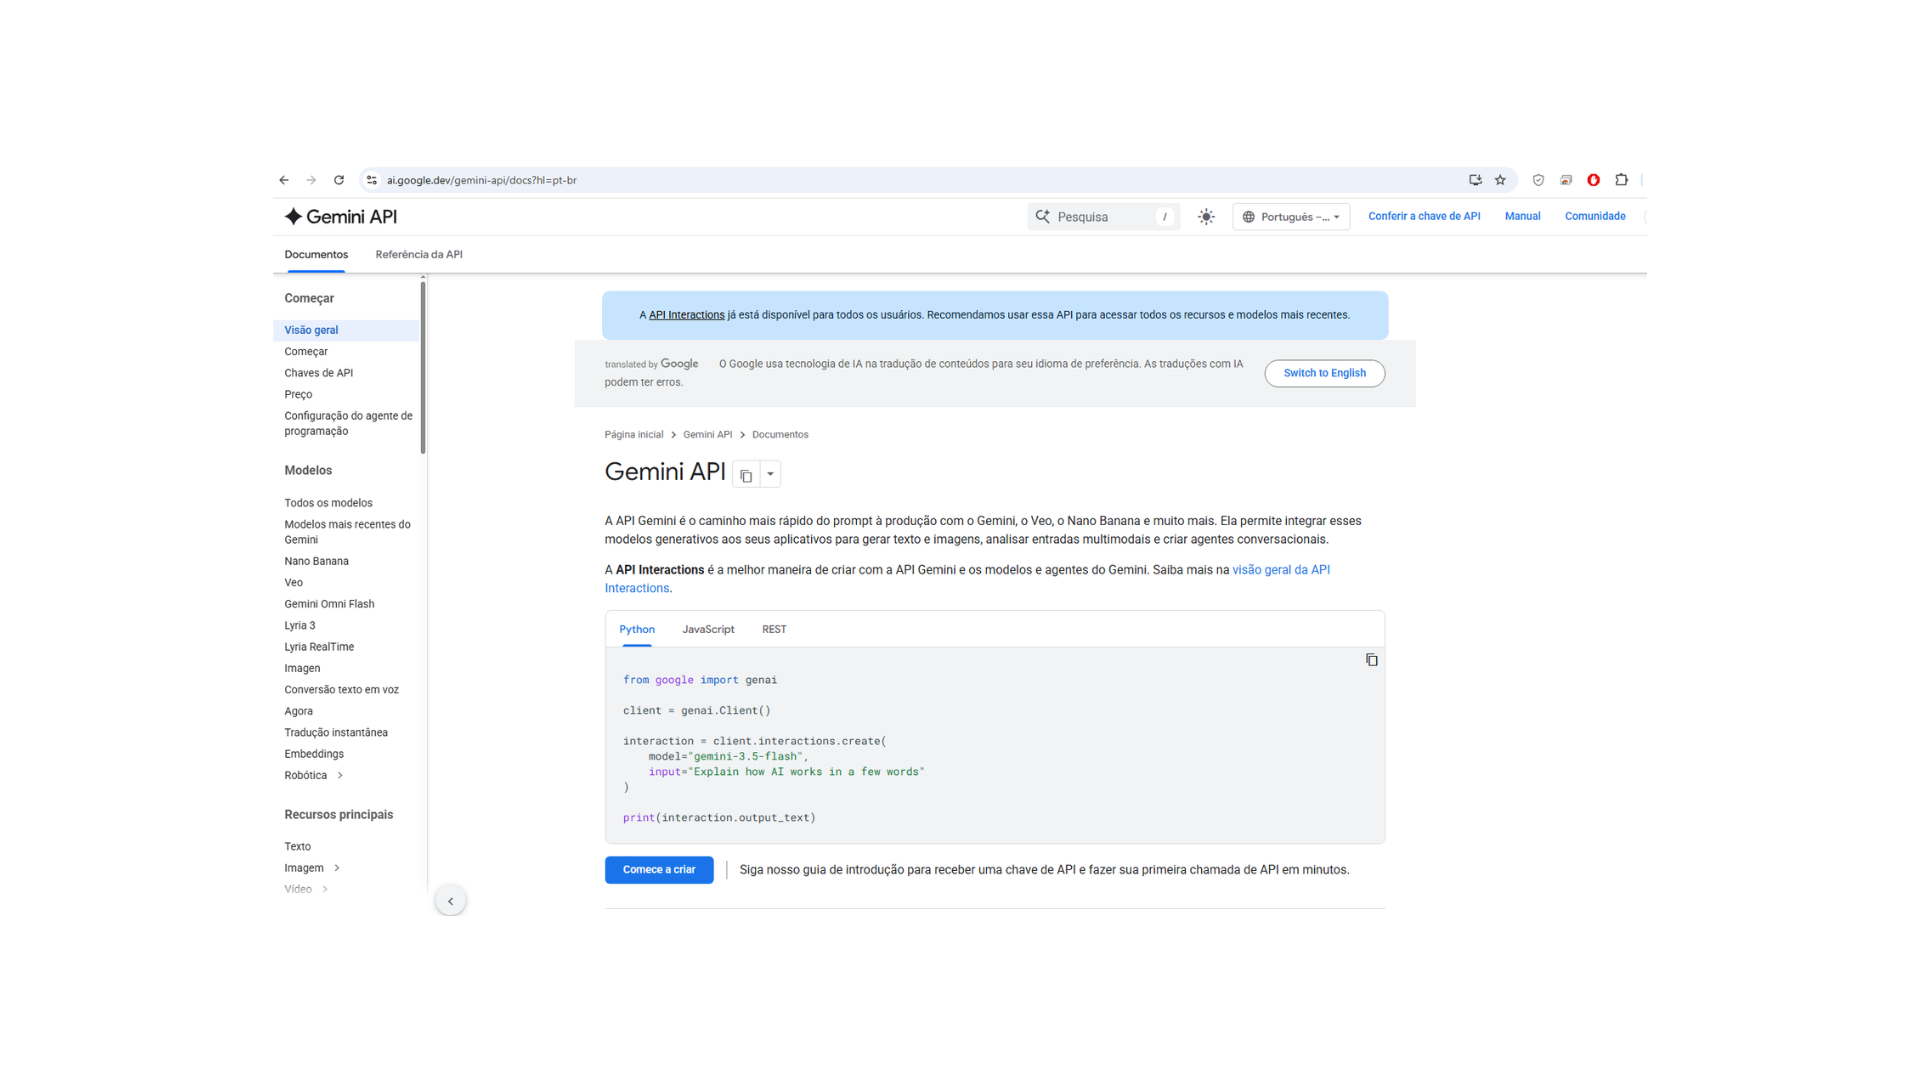Open the Extensions puzzle-piece menu
Image resolution: width=1920 pixels, height=1080 pixels.
pyautogui.click(x=1622, y=180)
